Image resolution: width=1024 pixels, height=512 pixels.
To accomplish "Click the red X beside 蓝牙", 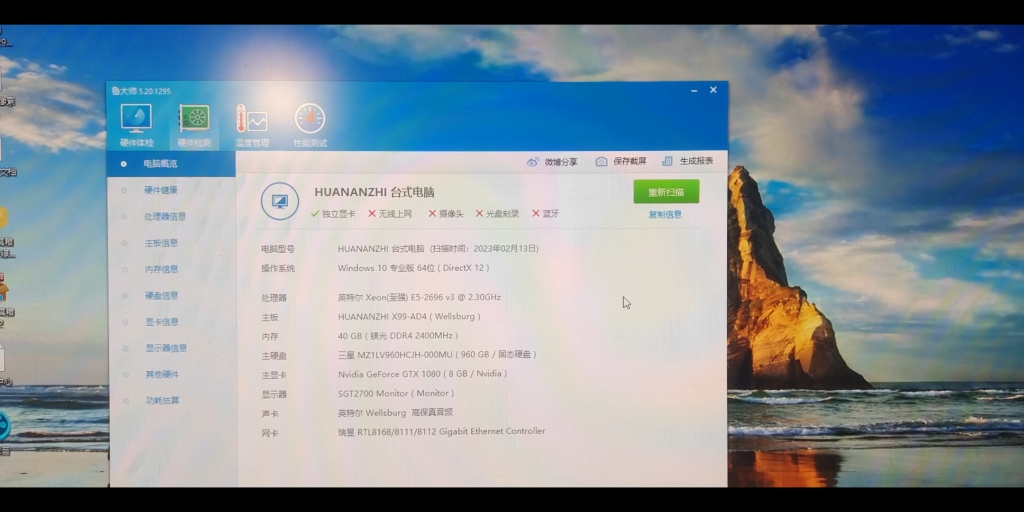I will (x=536, y=214).
